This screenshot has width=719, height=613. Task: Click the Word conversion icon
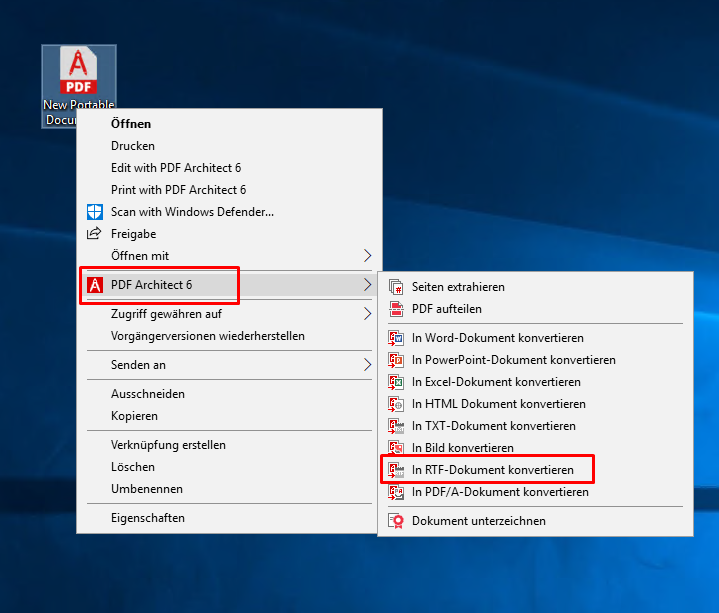click(396, 338)
